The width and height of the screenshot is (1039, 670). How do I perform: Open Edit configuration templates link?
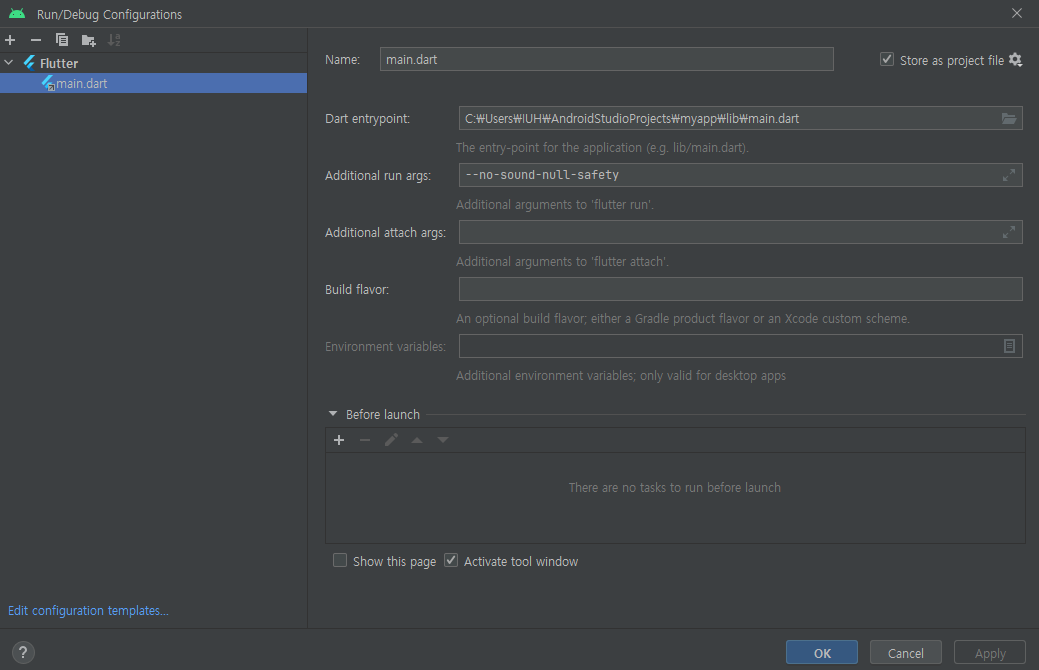pyautogui.click(x=88, y=610)
